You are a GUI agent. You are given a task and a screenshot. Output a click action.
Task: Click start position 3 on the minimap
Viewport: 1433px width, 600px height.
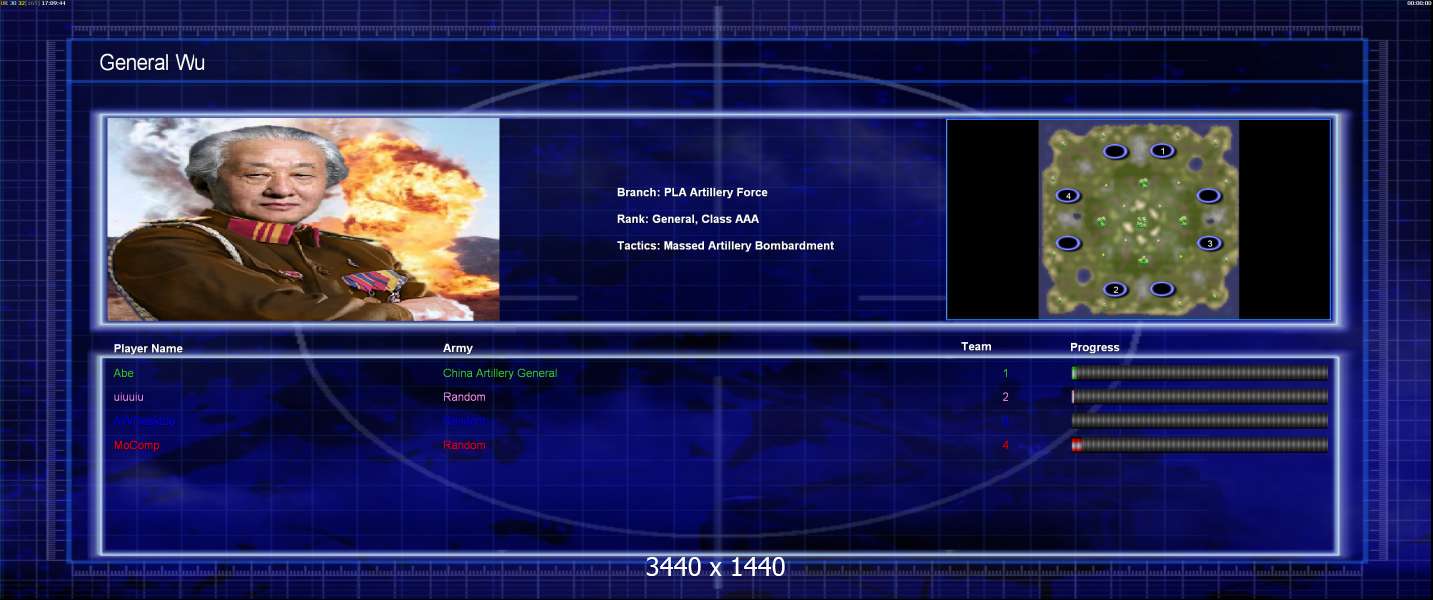click(x=1209, y=243)
